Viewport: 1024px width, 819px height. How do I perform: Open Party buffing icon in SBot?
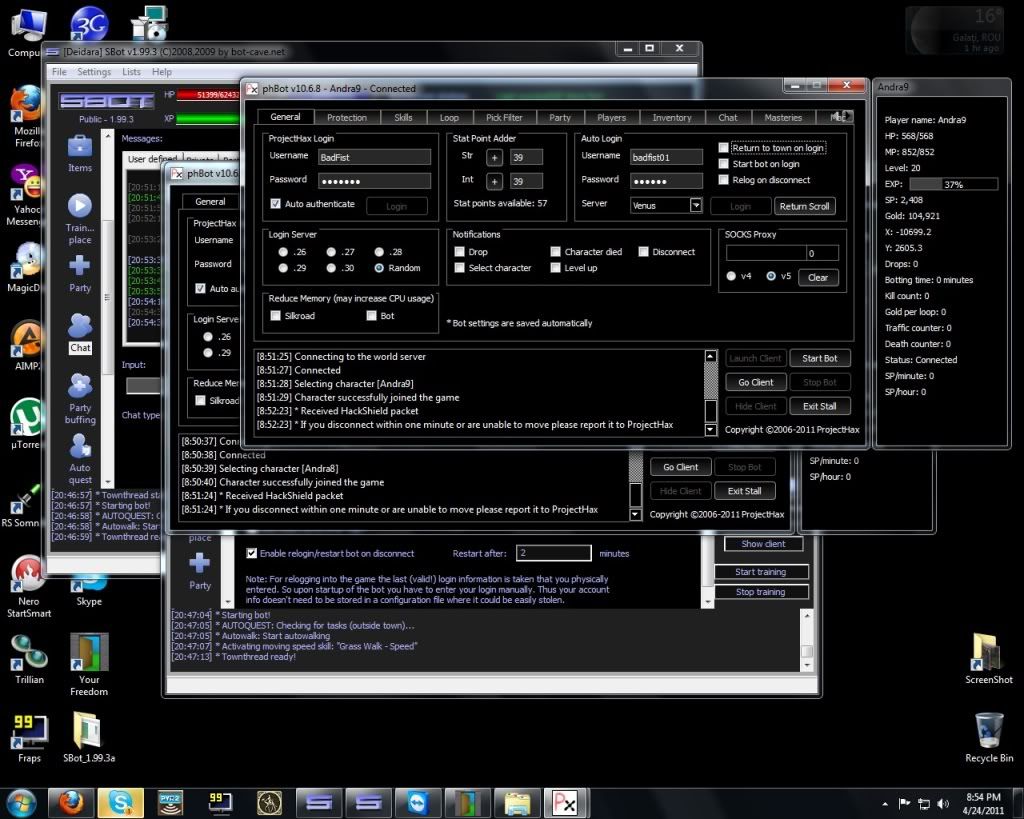coord(80,387)
